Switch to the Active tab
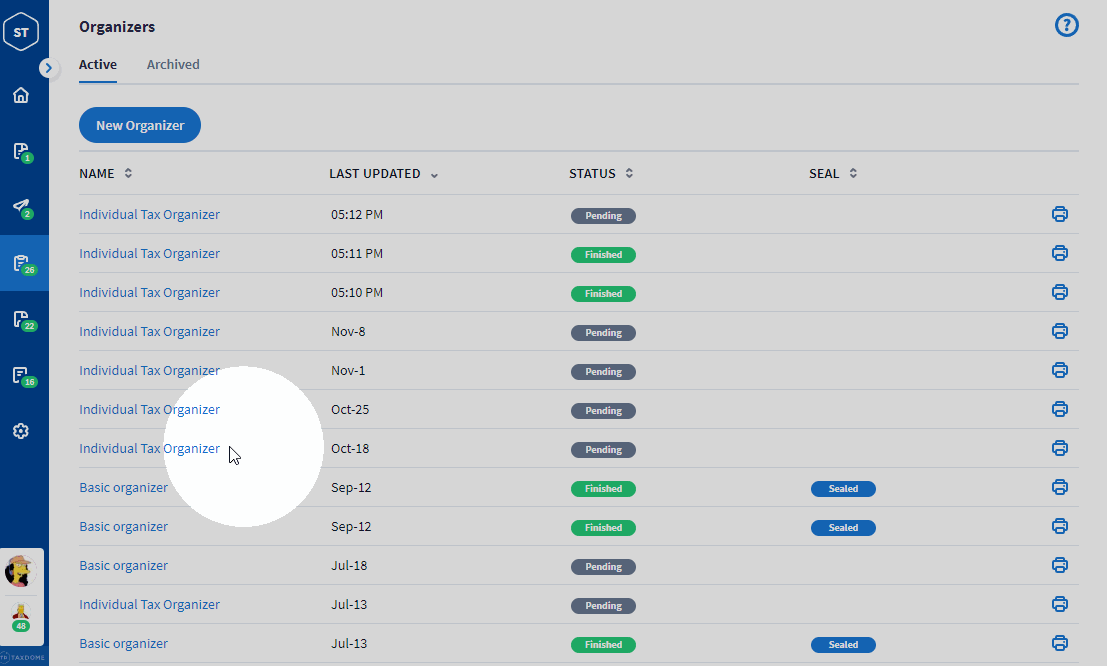Image resolution: width=1107 pixels, height=666 pixels. click(97, 64)
